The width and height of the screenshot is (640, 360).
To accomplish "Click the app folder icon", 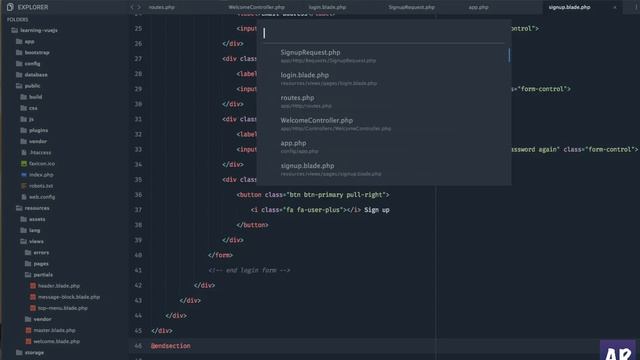I will click(x=19, y=41).
